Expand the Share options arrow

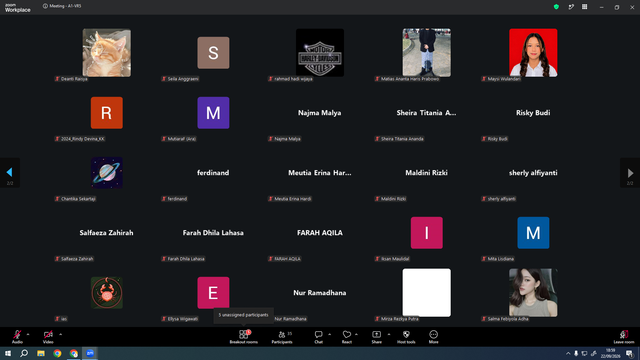[x=389, y=334]
